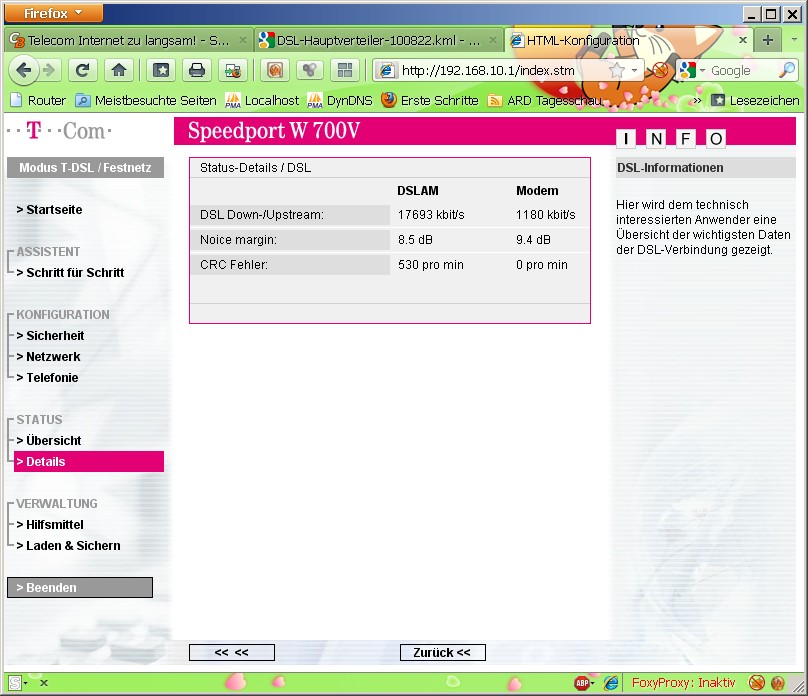Image resolution: width=808 pixels, height=696 pixels.
Task: Print the page with the printer icon
Action: pyautogui.click(x=197, y=70)
